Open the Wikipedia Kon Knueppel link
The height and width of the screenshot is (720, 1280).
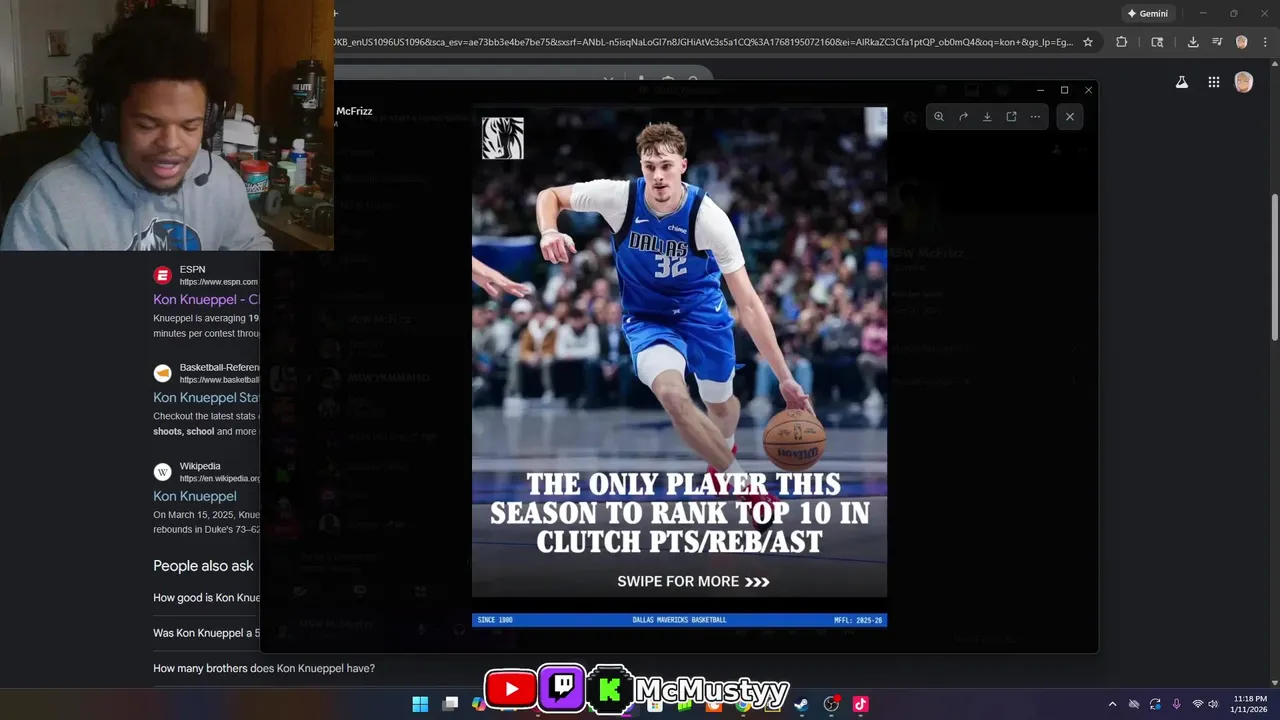pos(195,496)
